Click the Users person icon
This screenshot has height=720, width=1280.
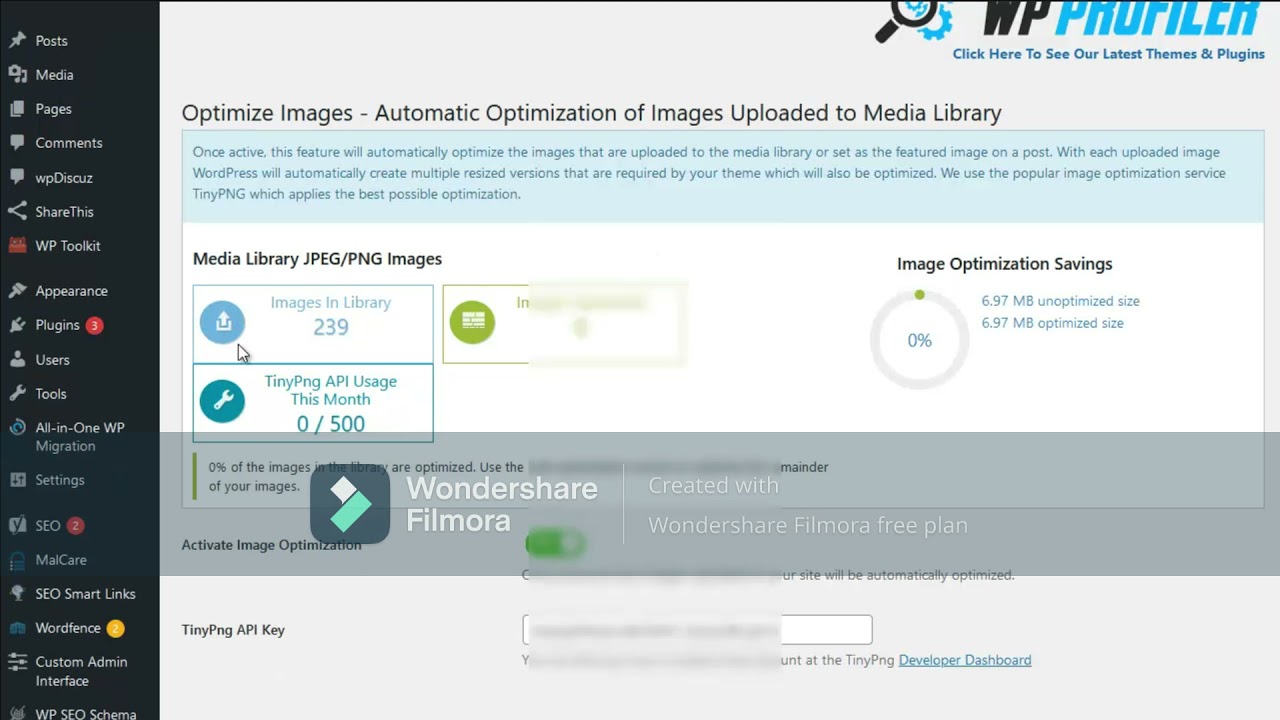[x=17, y=360]
